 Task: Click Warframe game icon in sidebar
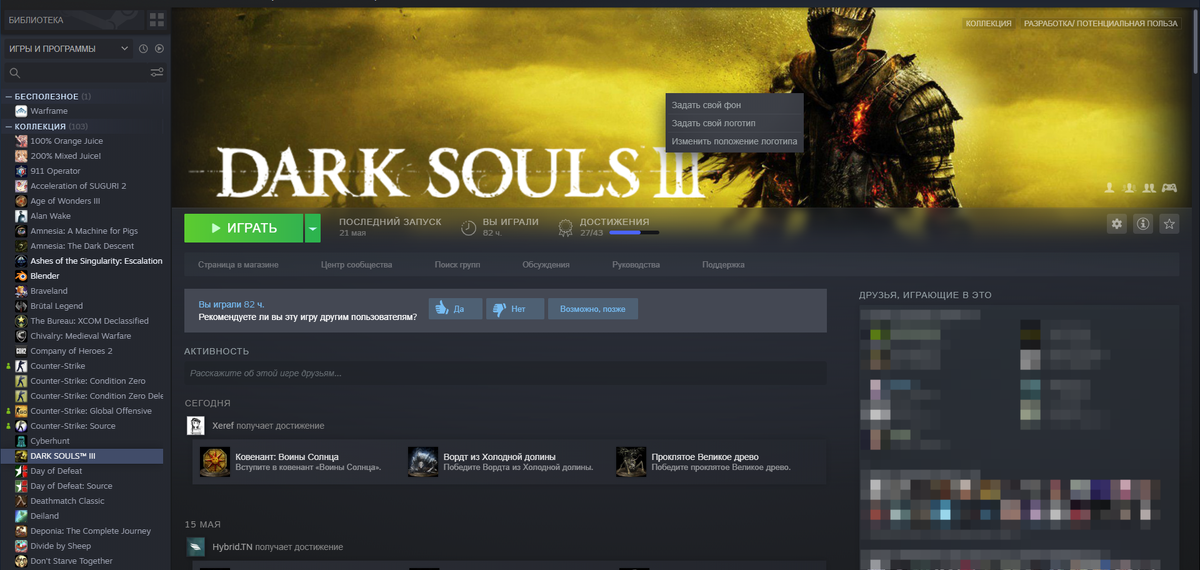click(x=21, y=111)
